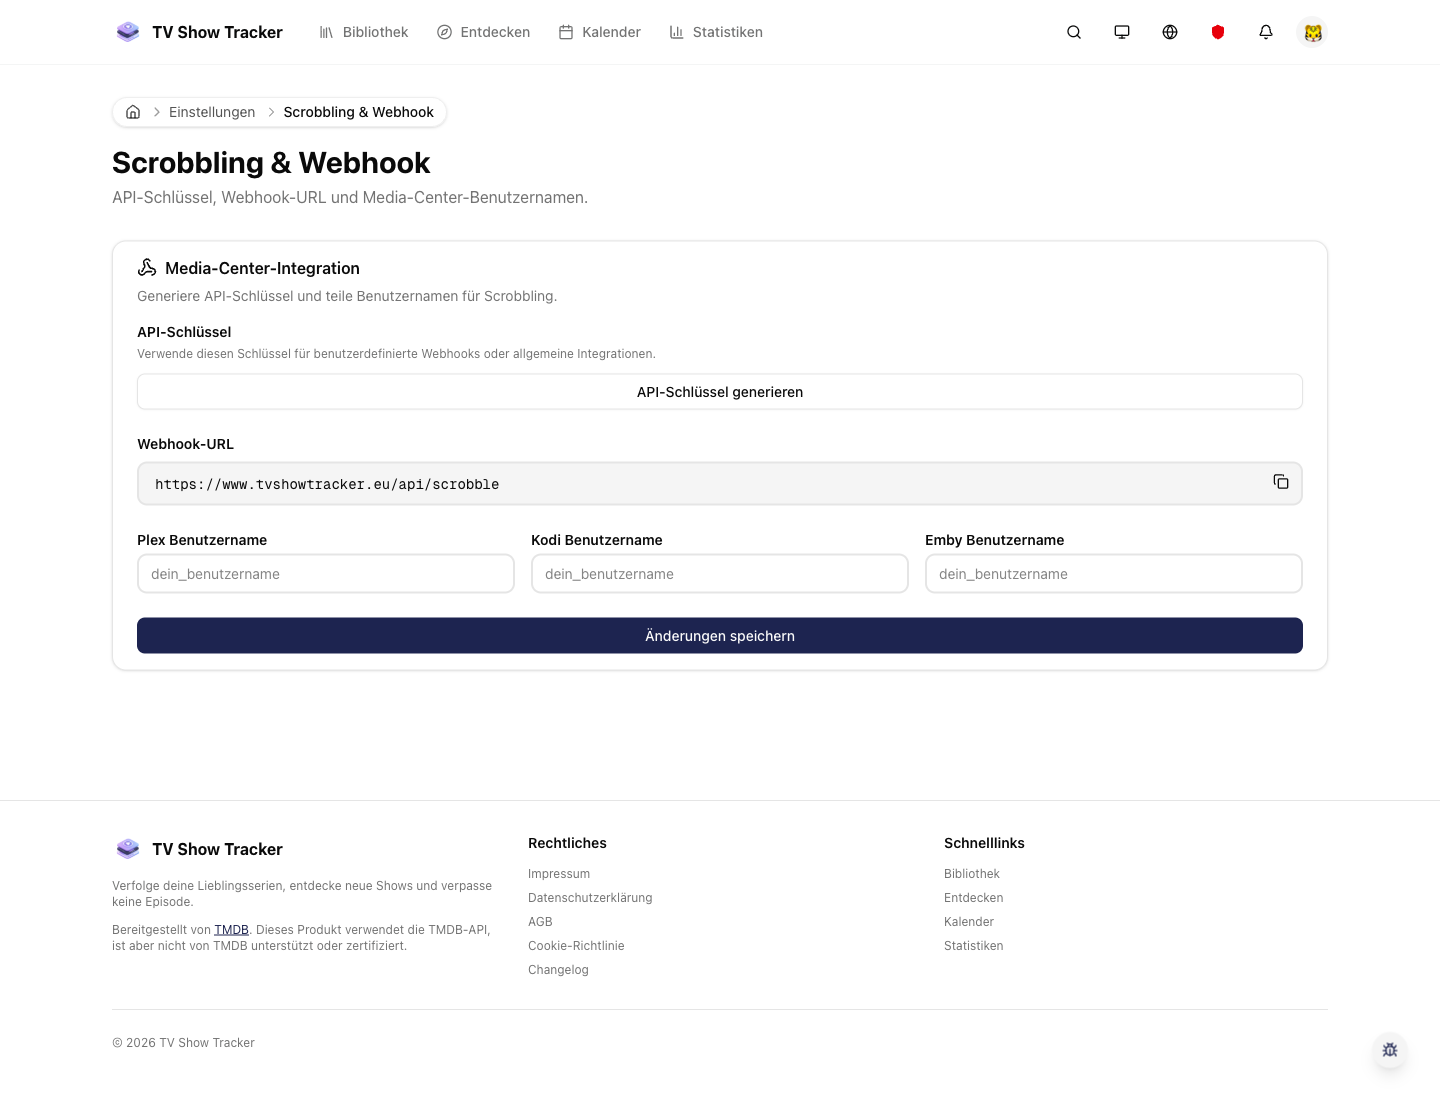Switch to the Kalender page

[x=611, y=32]
